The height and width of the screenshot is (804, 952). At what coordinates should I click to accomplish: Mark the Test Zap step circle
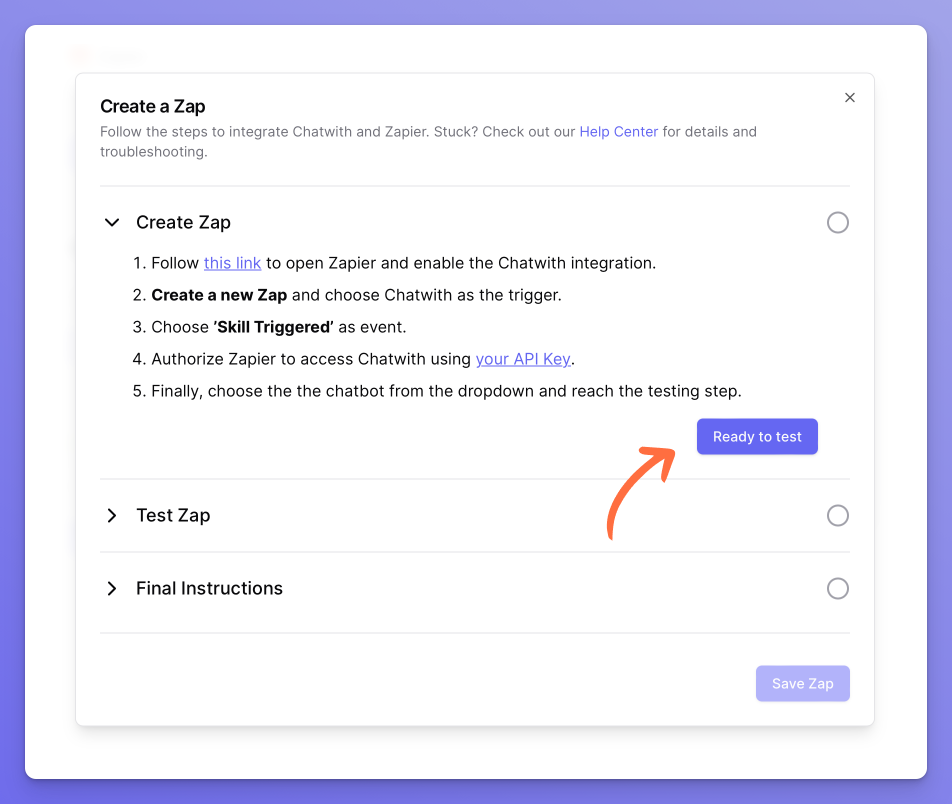(838, 516)
